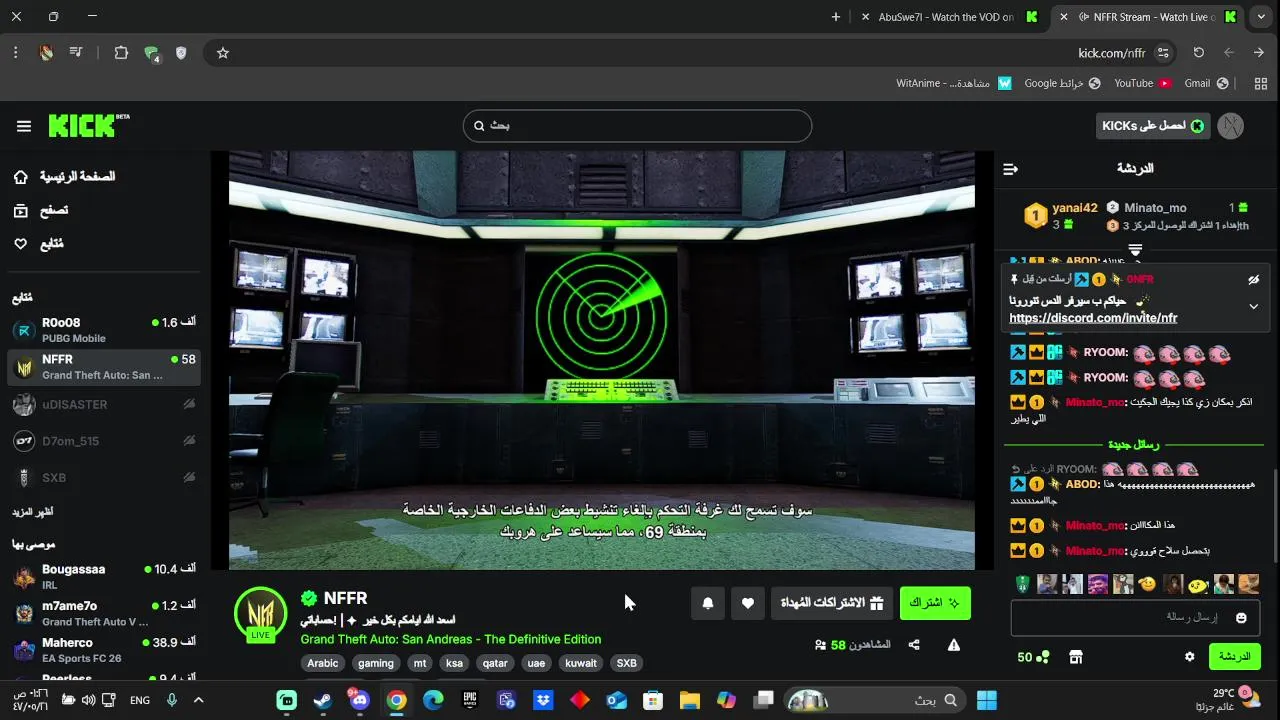Select SXB offline channel
1280x720 pixels.
[104, 478]
